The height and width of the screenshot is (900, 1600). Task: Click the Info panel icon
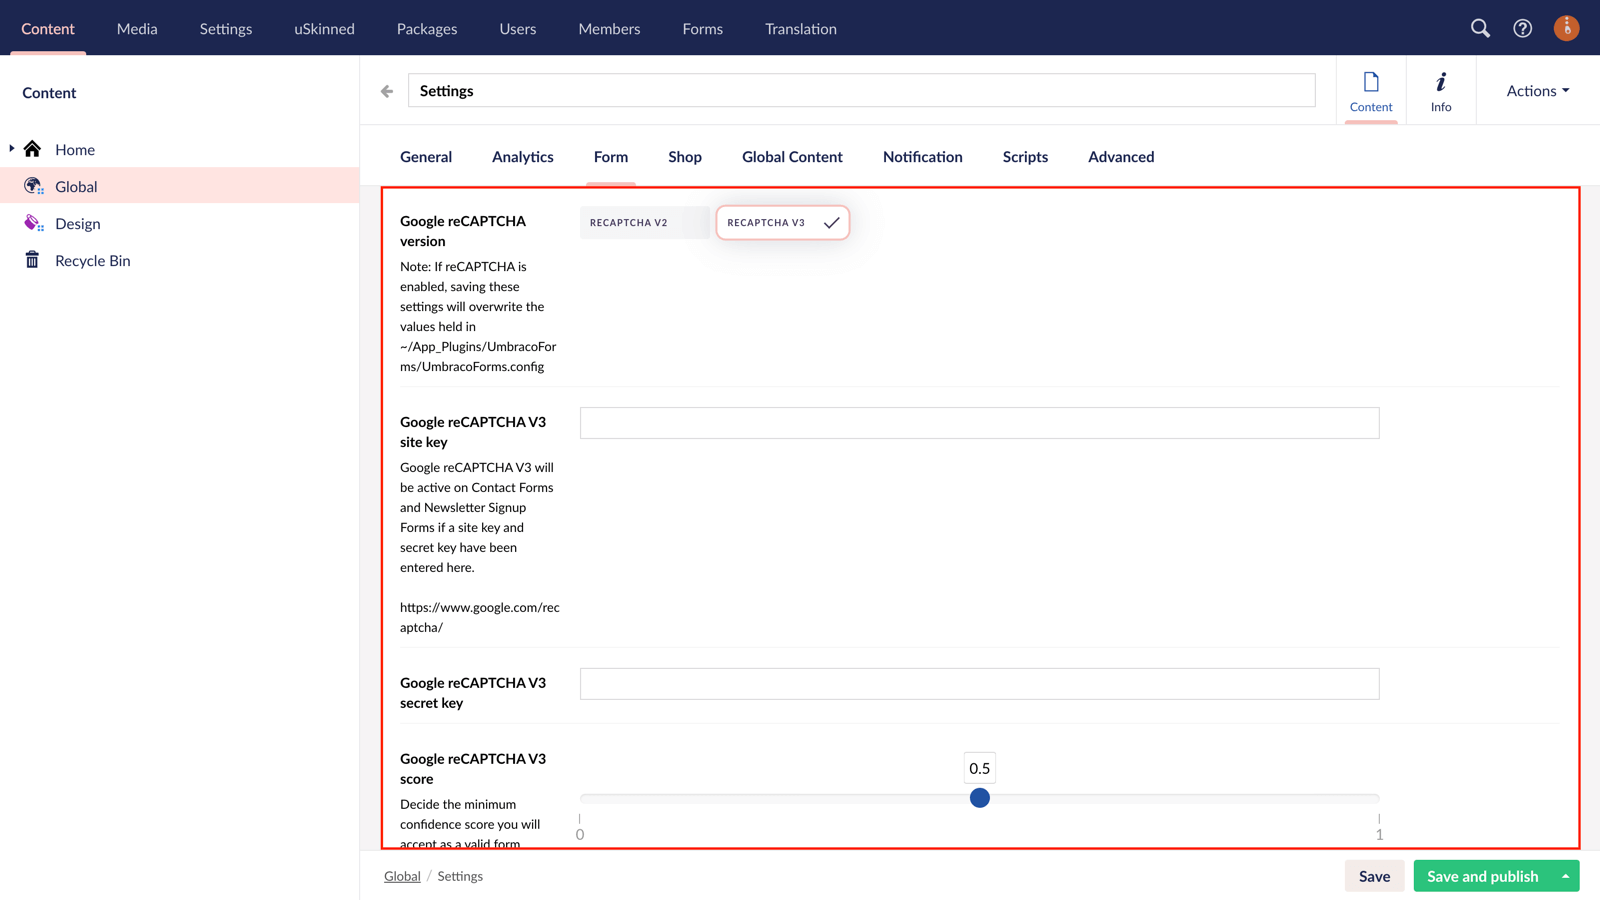[x=1440, y=90]
